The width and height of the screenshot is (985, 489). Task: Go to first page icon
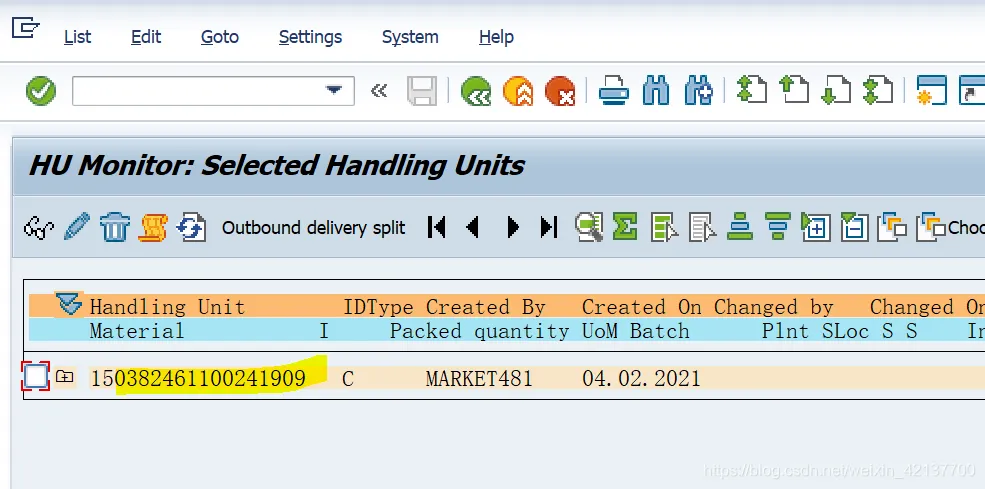752,90
